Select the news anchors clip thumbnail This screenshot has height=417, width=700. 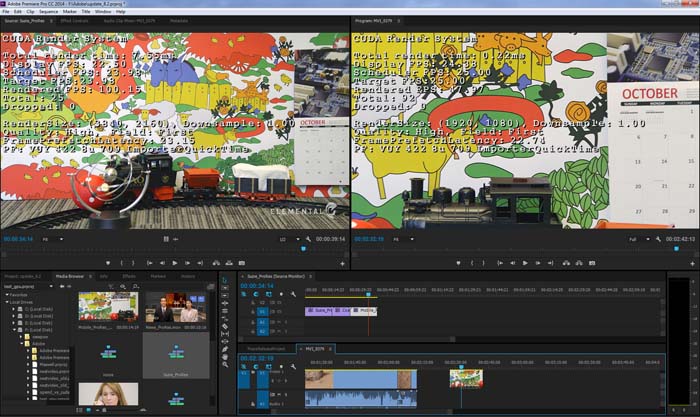click(176, 307)
